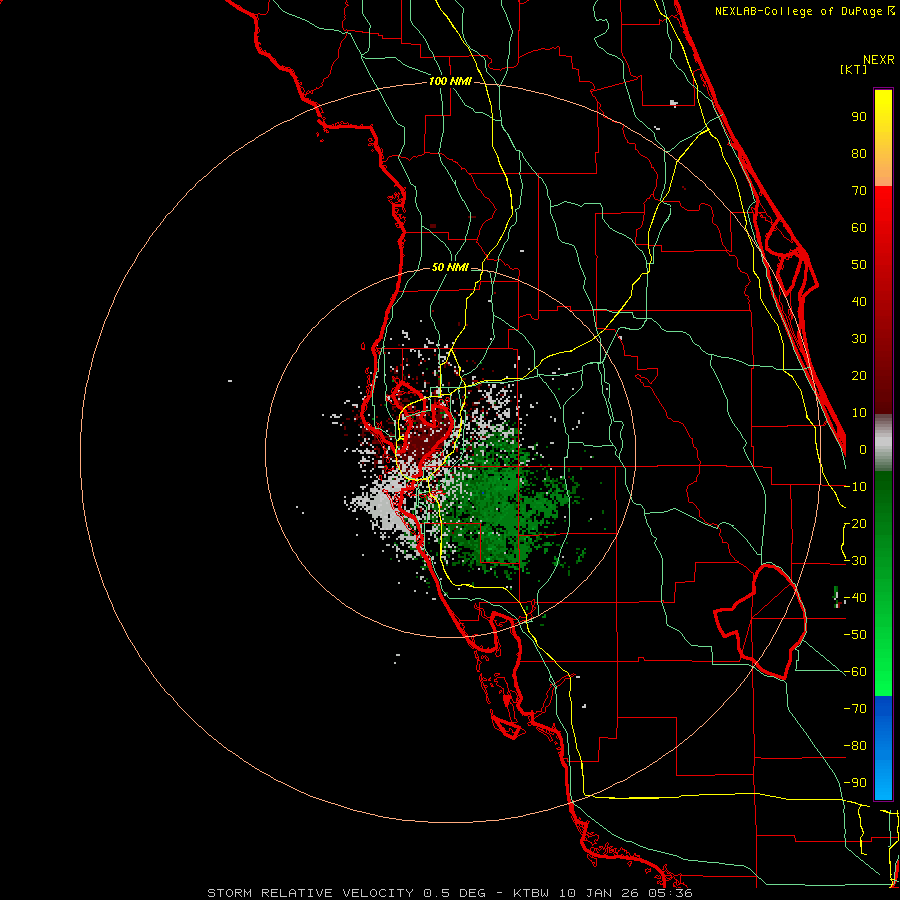Click the 0 scale value
This screenshot has width=900, height=900.
[x=863, y=450]
